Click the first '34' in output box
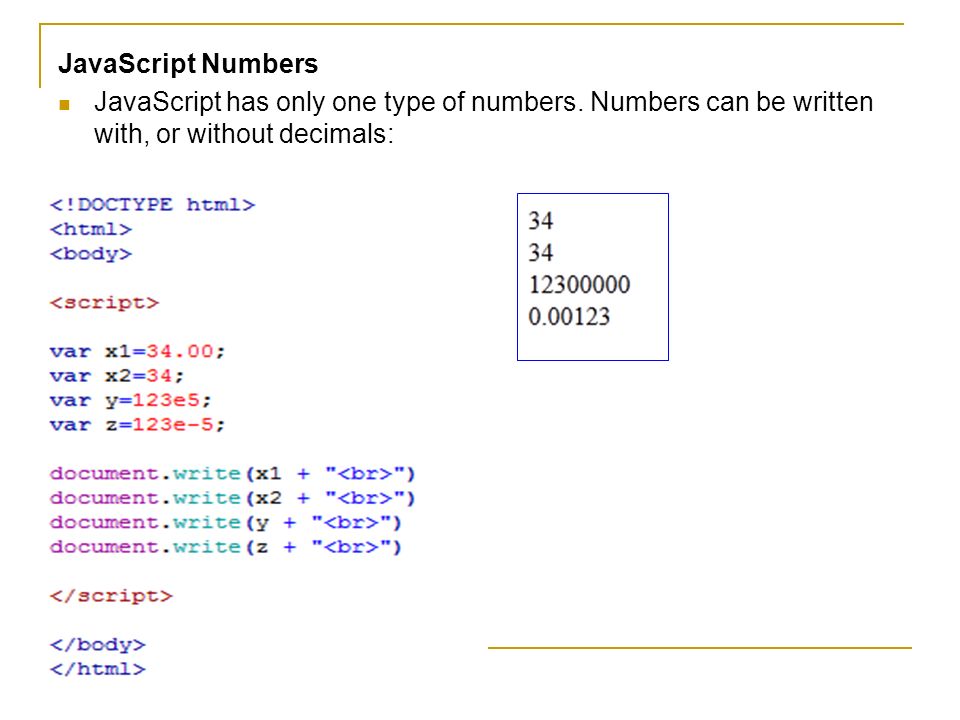960x720 pixels. tap(541, 221)
